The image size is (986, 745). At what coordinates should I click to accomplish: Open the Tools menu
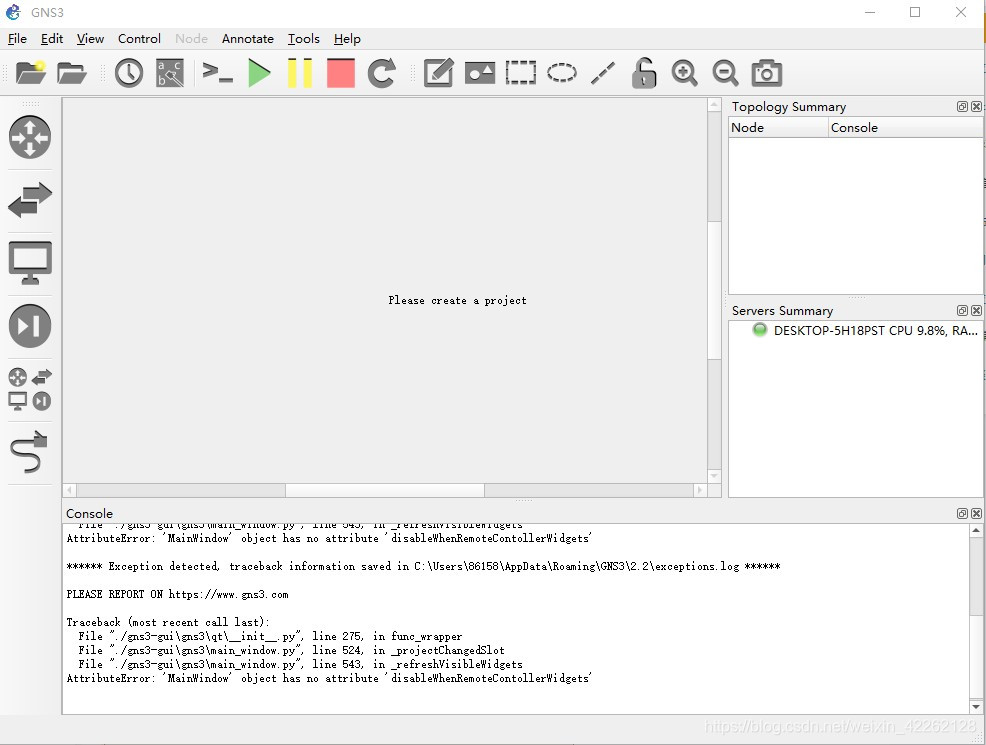[304, 39]
